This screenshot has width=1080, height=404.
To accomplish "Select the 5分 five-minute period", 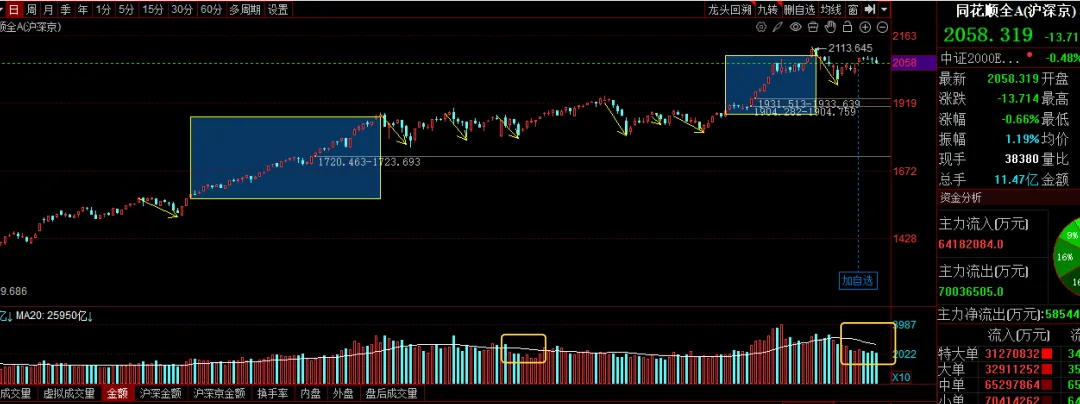I will [x=125, y=10].
